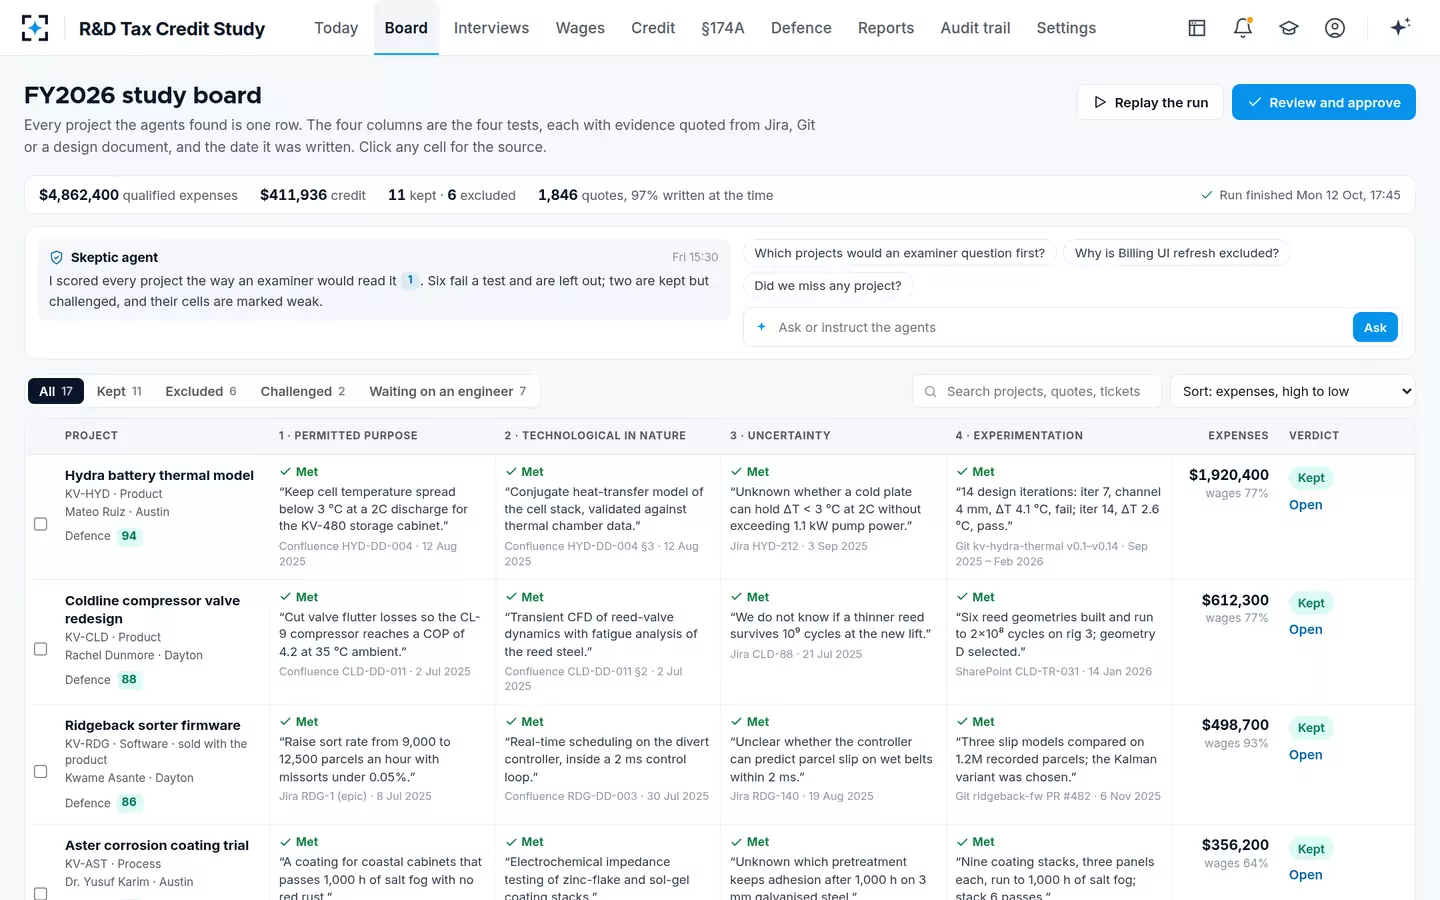Select the Hydra battery thermal model checkbox
Viewport: 1440px width, 900px height.
(x=41, y=524)
